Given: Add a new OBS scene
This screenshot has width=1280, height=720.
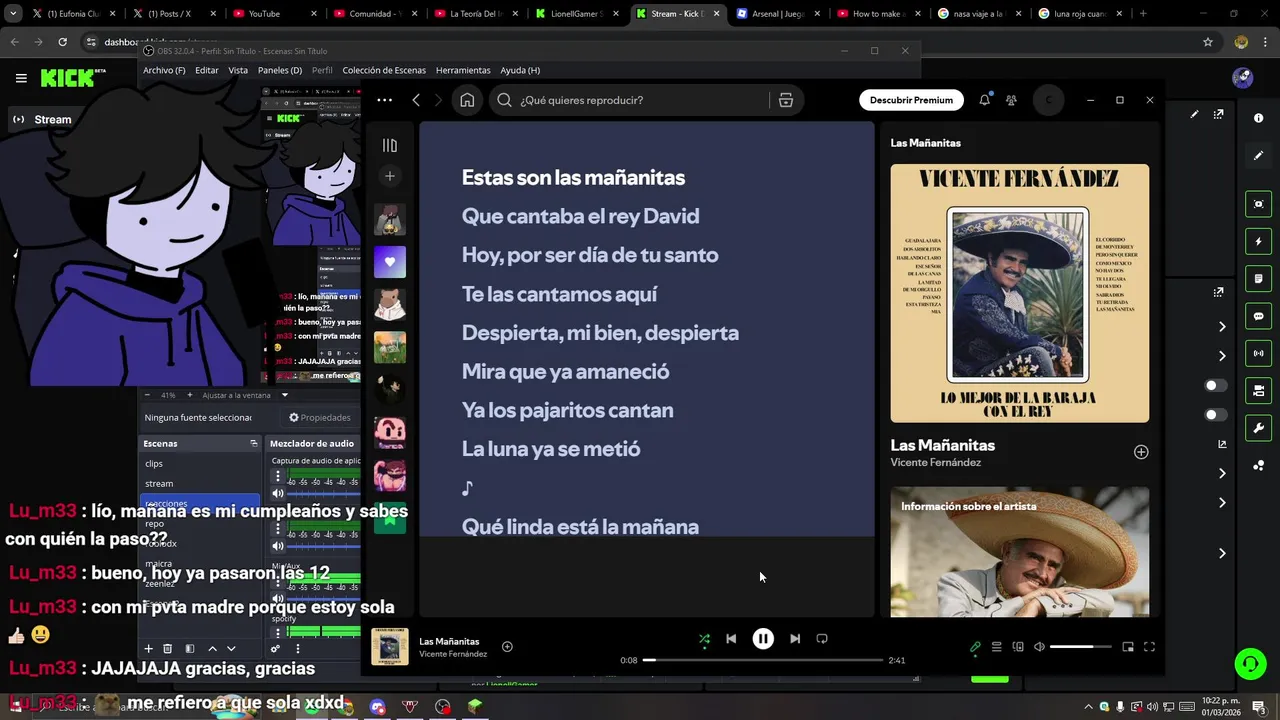Looking at the screenshot, I should coord(148,649).
